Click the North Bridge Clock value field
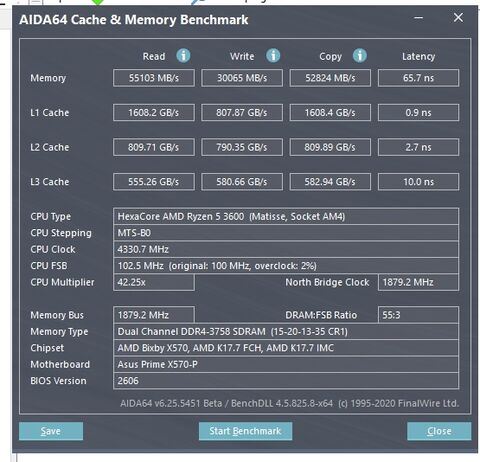Image resolution: width=480 pixels, height=462 pixels. (x=418, y=282)
